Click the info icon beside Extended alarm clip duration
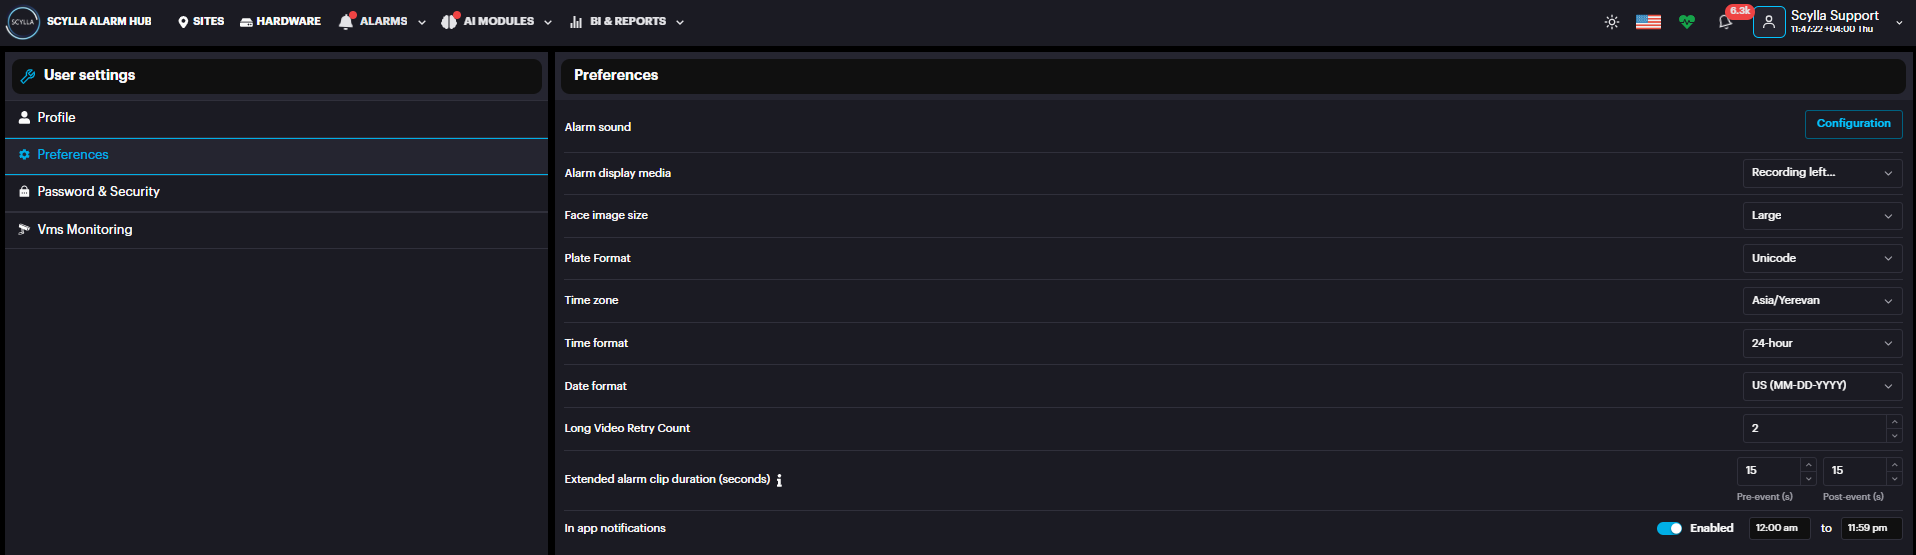The image size is (1916, 555). point(779,481)
